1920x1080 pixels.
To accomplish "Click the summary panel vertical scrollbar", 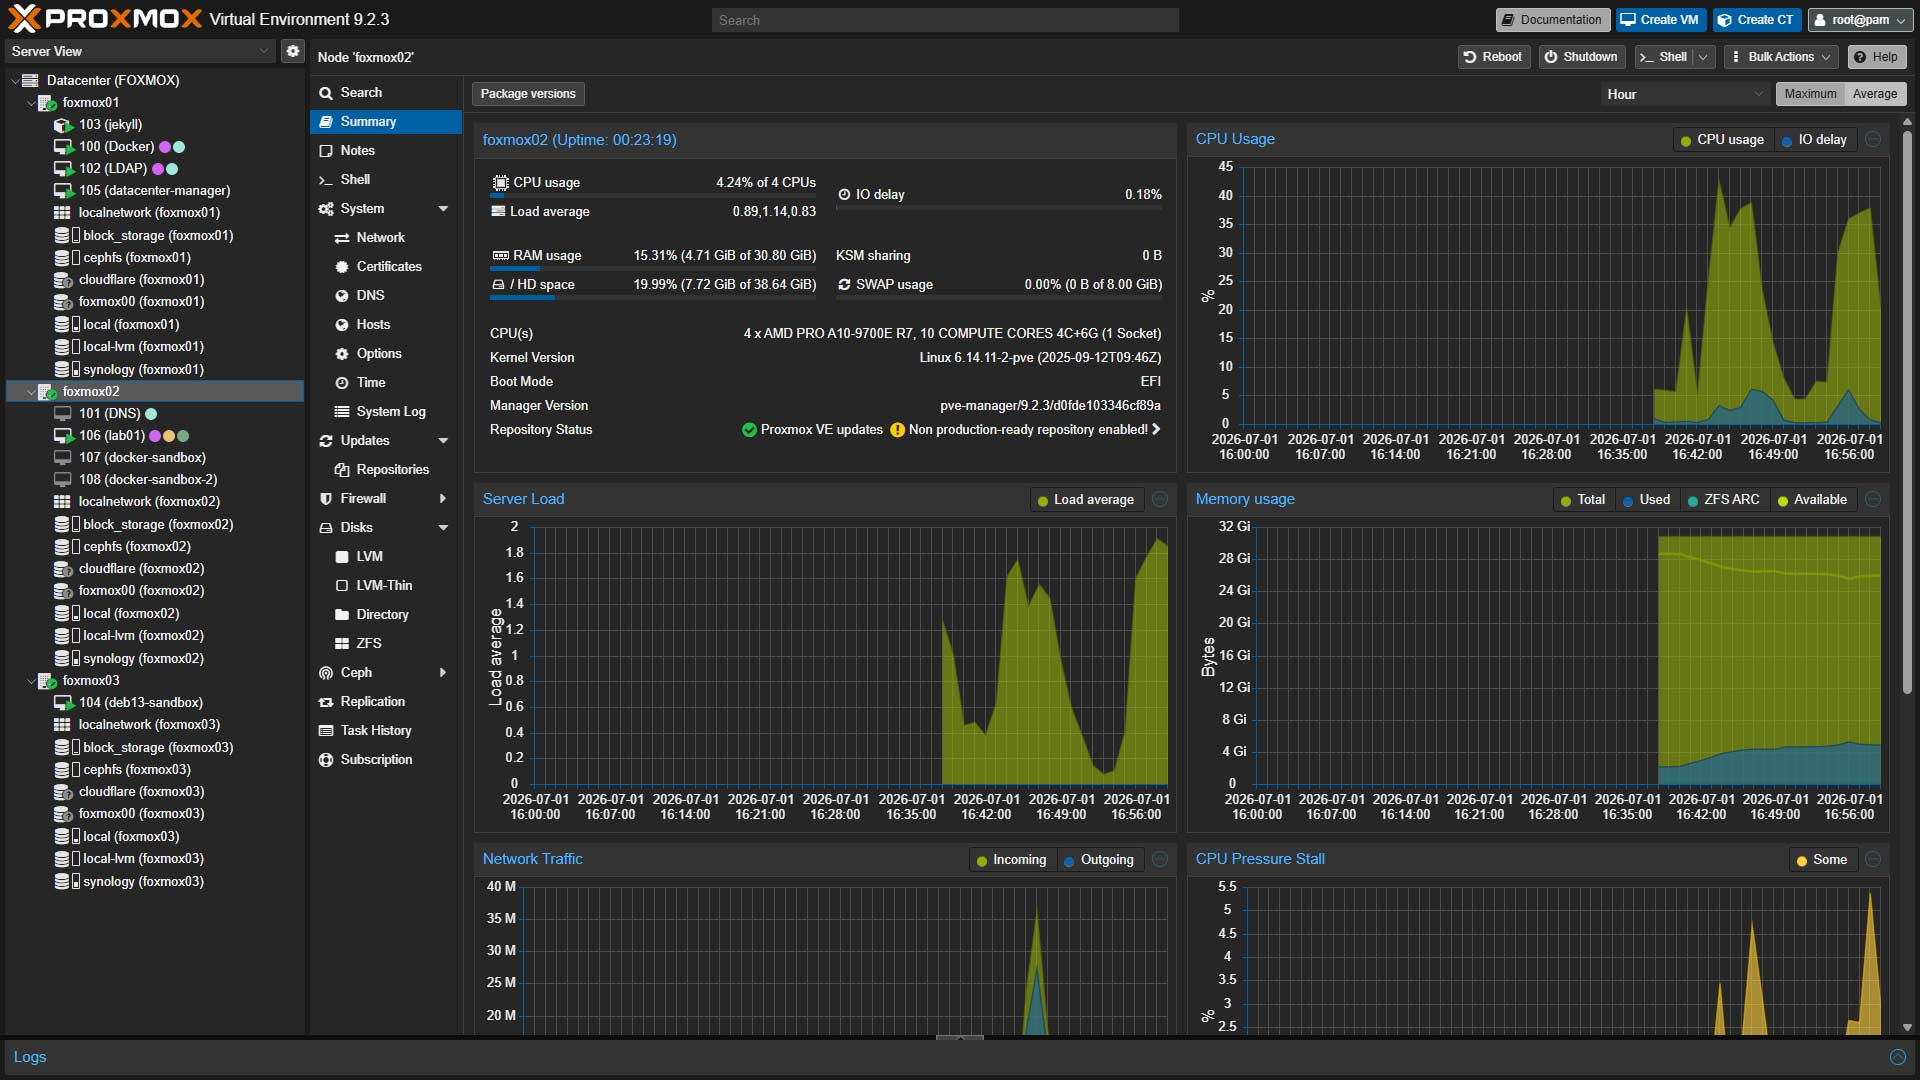I will [1907, 410].
